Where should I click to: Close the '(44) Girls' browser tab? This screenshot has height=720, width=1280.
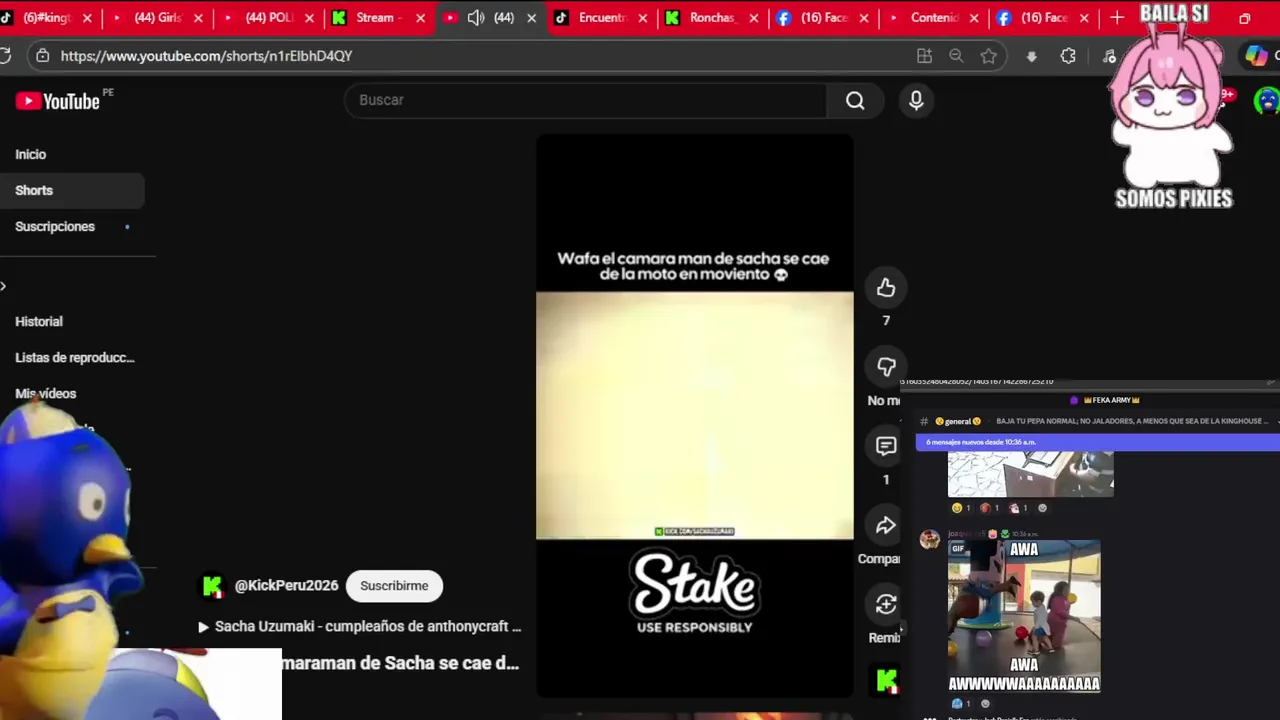(198, 18)
